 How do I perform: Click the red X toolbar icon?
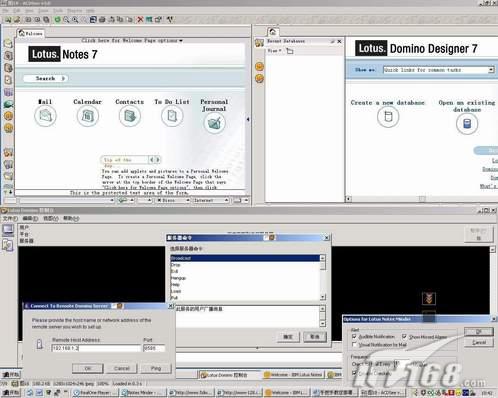(x=140, y=20)
